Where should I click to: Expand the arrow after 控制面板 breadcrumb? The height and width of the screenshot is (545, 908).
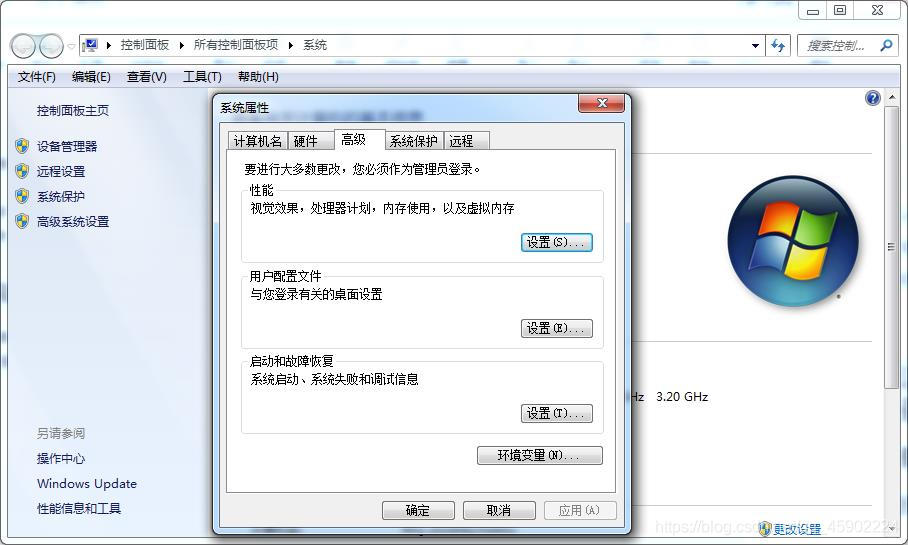pyautogui.click(x=181, y=45)
